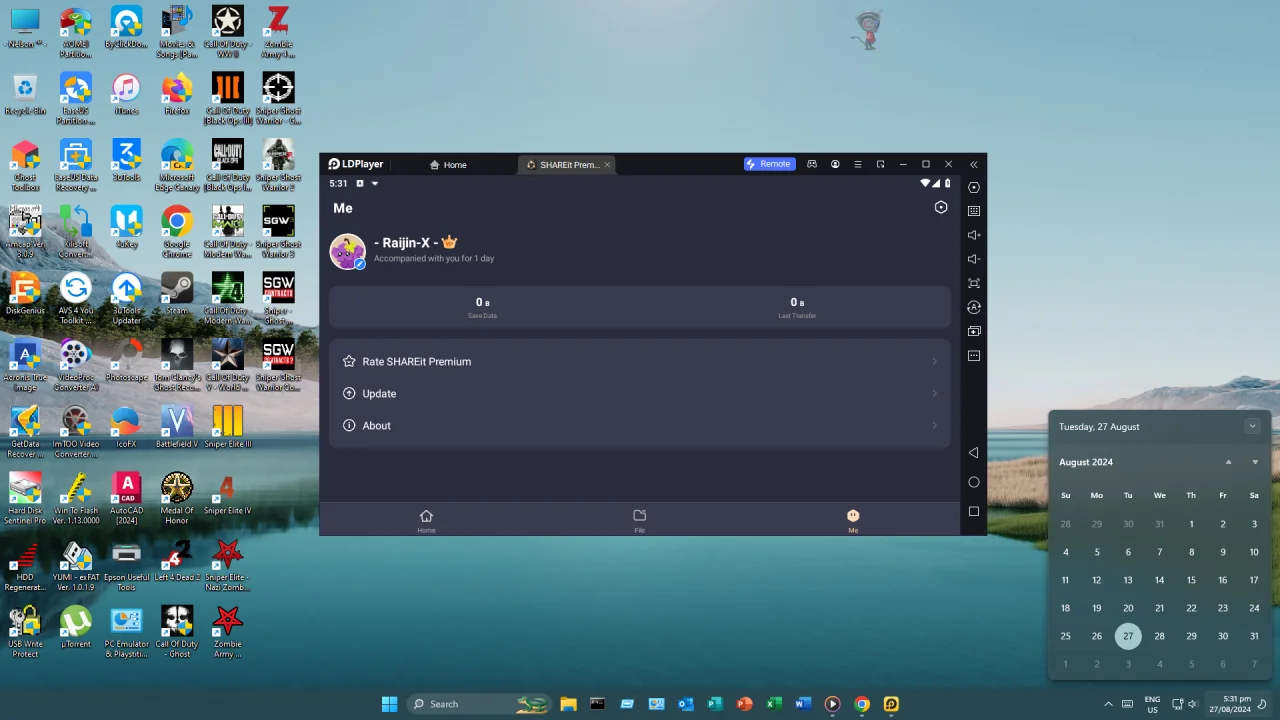
Task: Open Excel from taskbar
Action: (x=773, y=704)
